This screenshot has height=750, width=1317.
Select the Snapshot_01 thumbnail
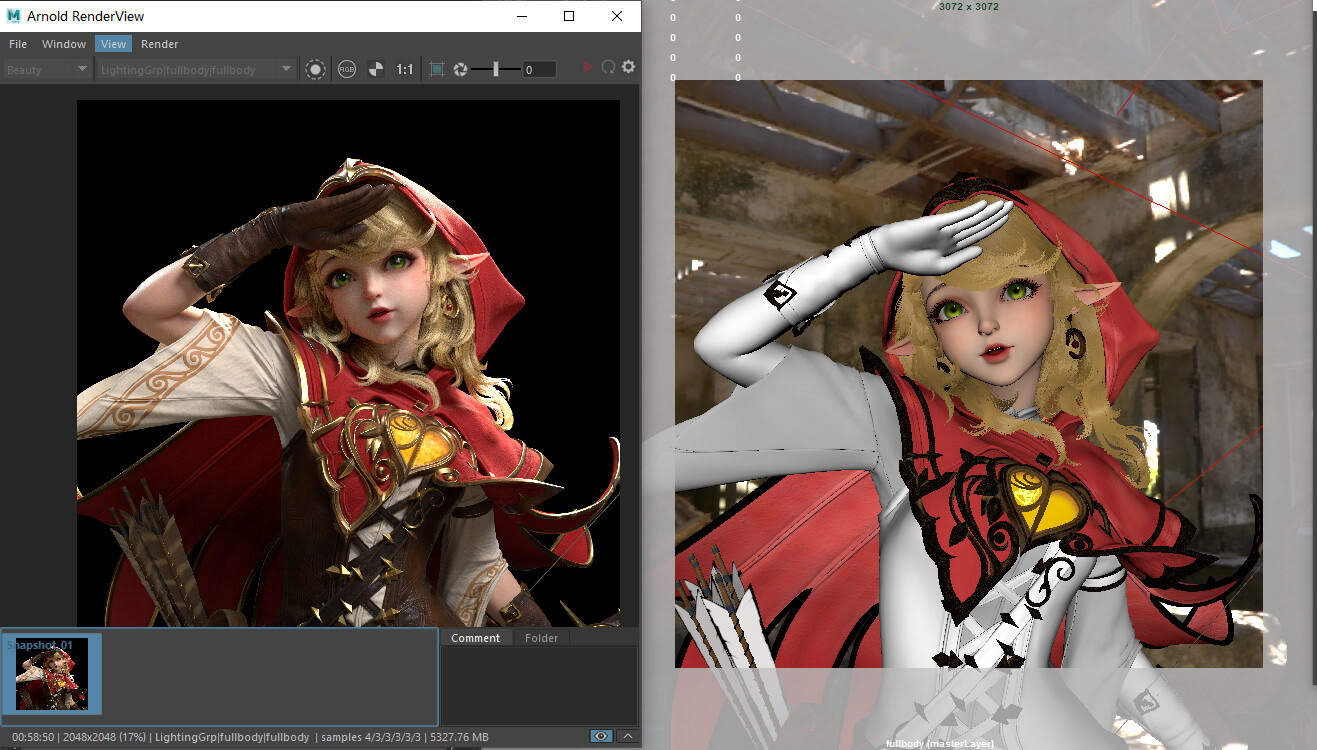pos(52,673)
